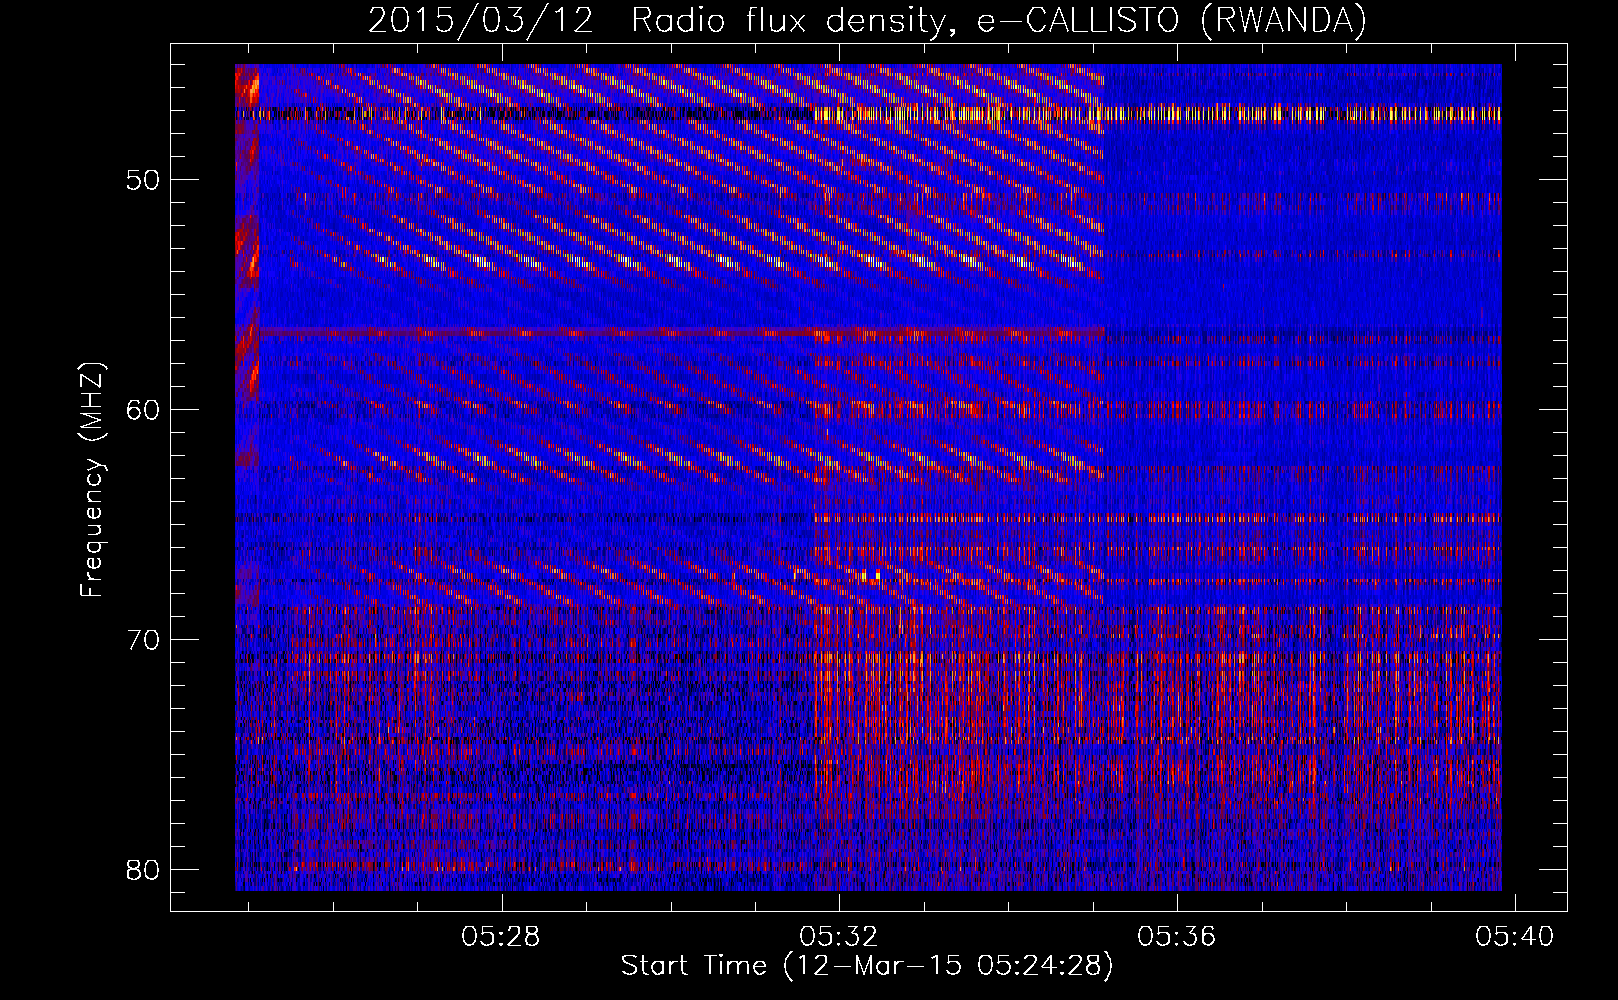Viewport: 1618px width, 1000px height.
Task: Click the 50 MHz frequency tick label
Action: [144, 180]
